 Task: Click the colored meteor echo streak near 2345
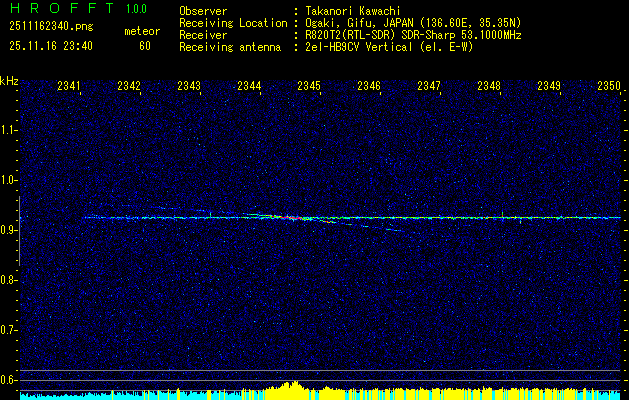[300, 217]
